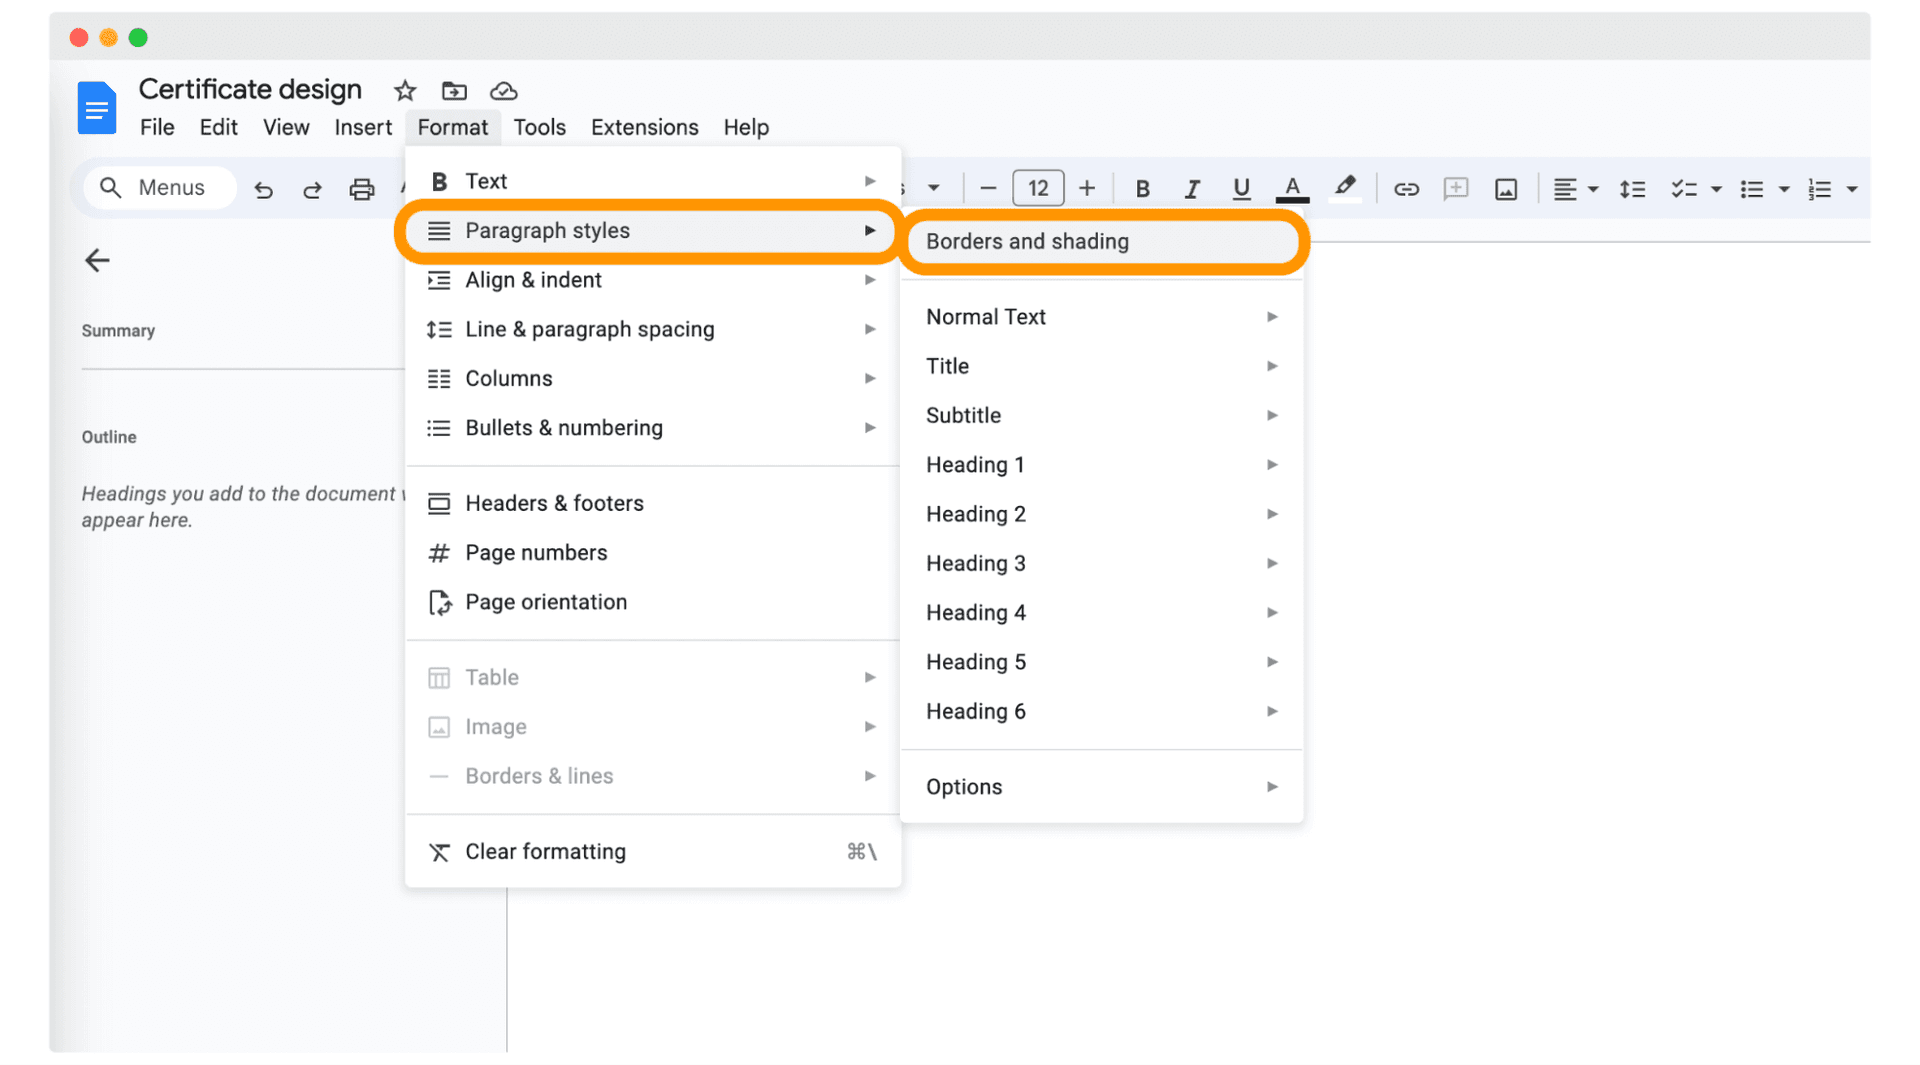Toggle italic formatting
The width and height of the screenshot is (1920, 1065).
coord(1191,188)
